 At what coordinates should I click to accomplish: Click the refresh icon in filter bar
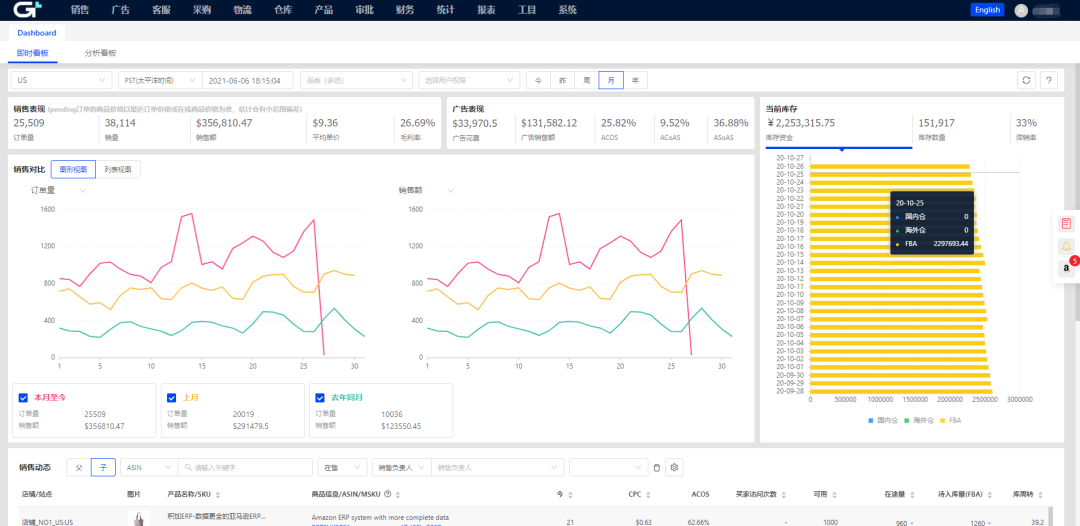tap(1026, 80)
